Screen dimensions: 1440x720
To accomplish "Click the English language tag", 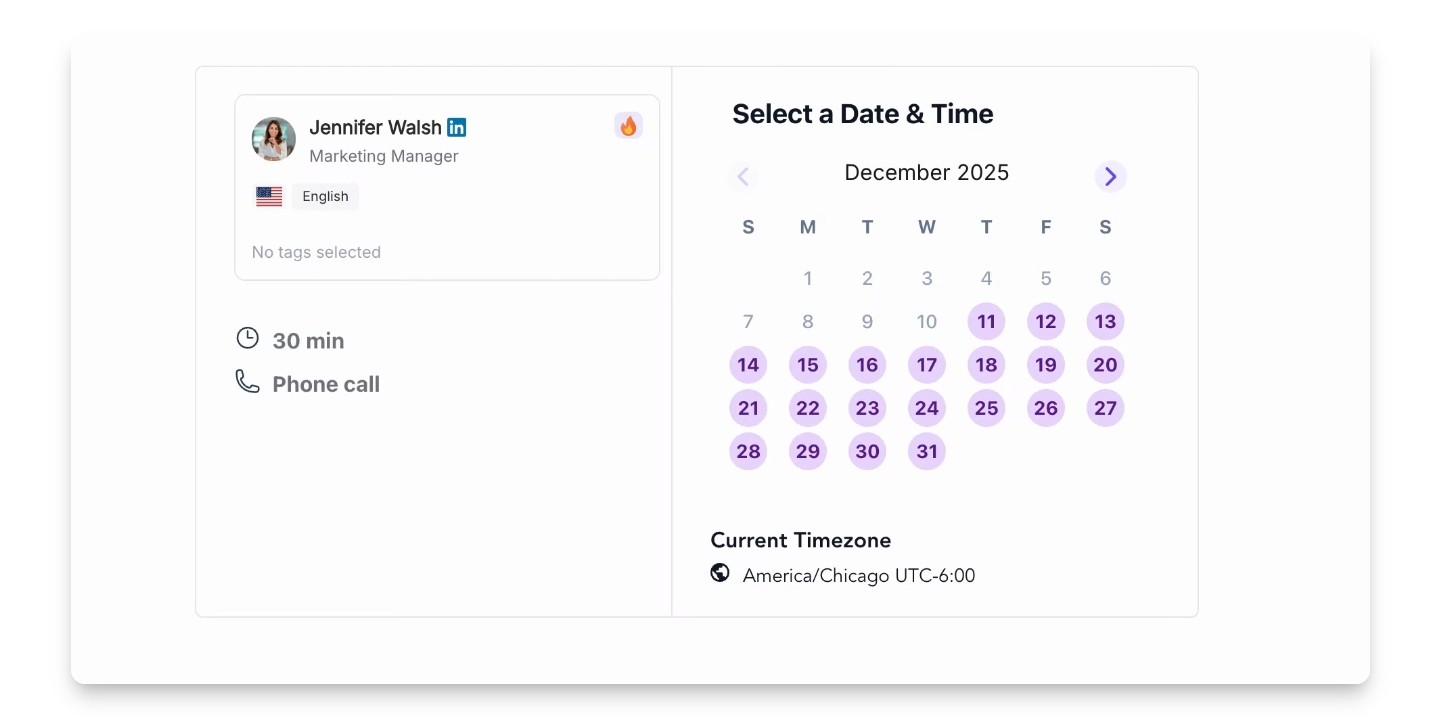I will (x=325, y=197).
